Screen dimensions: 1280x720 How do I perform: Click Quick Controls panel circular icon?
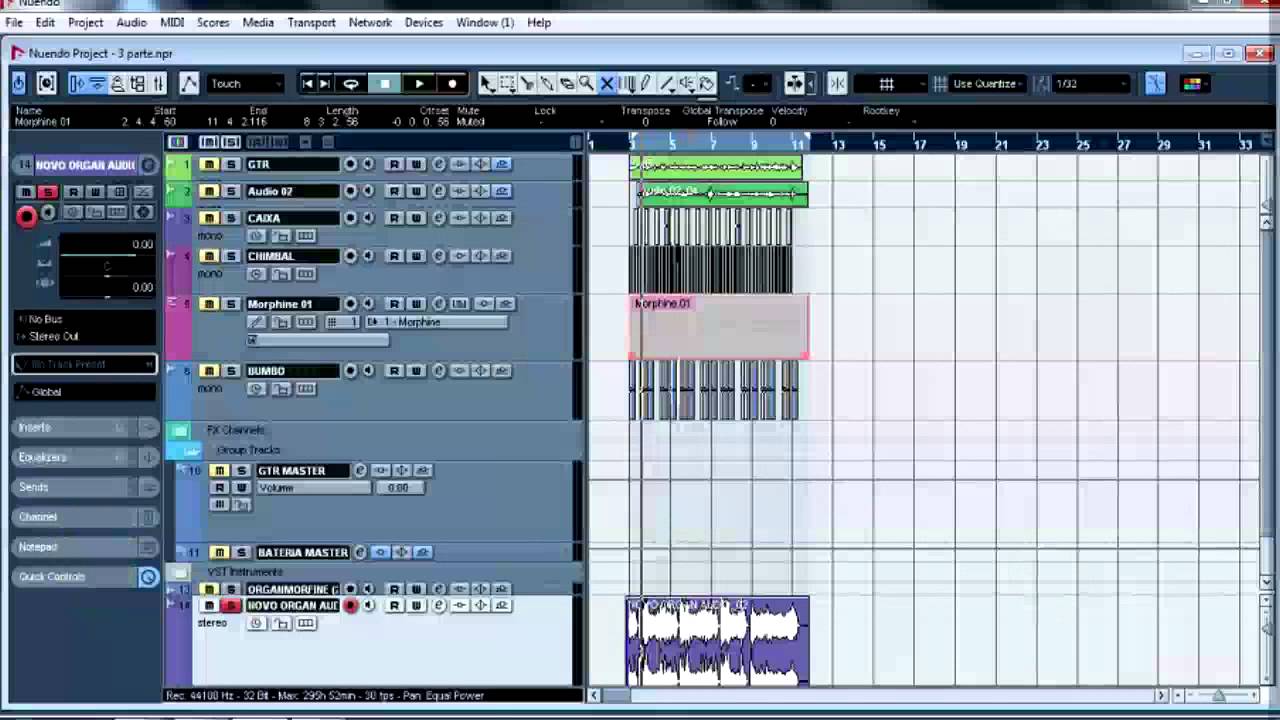(148, 577)
